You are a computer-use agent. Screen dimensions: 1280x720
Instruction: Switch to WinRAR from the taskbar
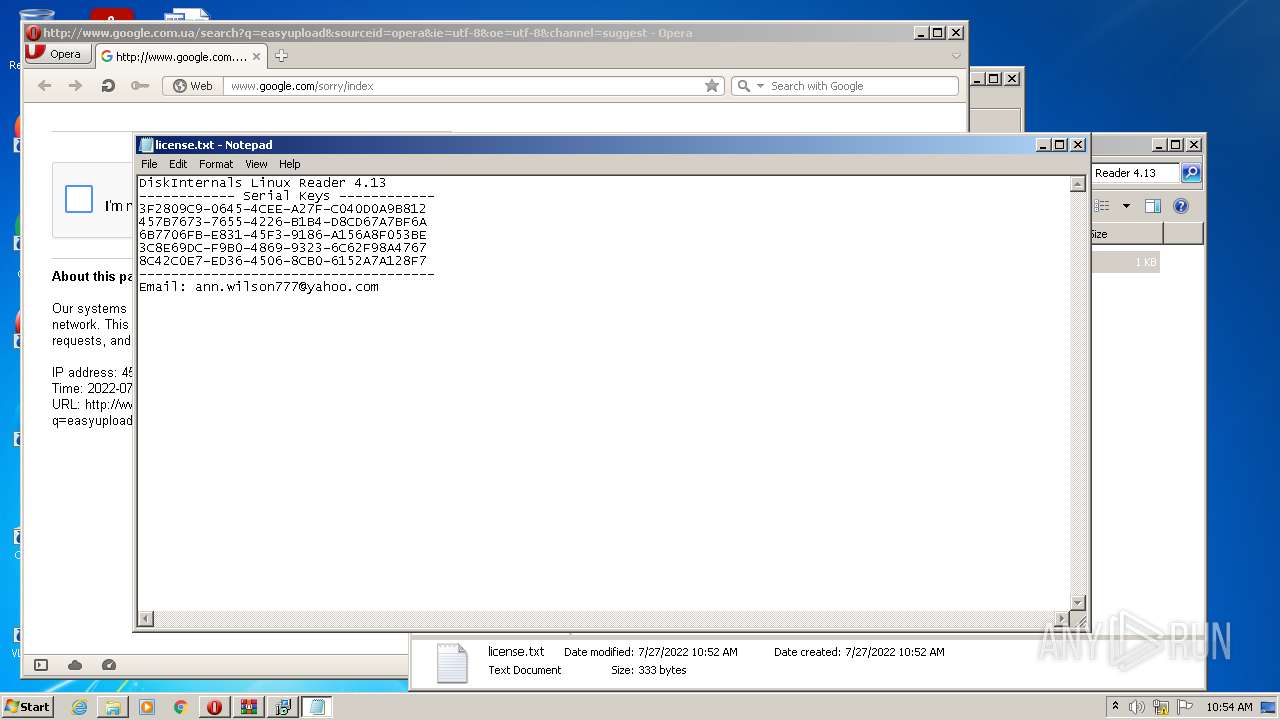tap(248, 707)
